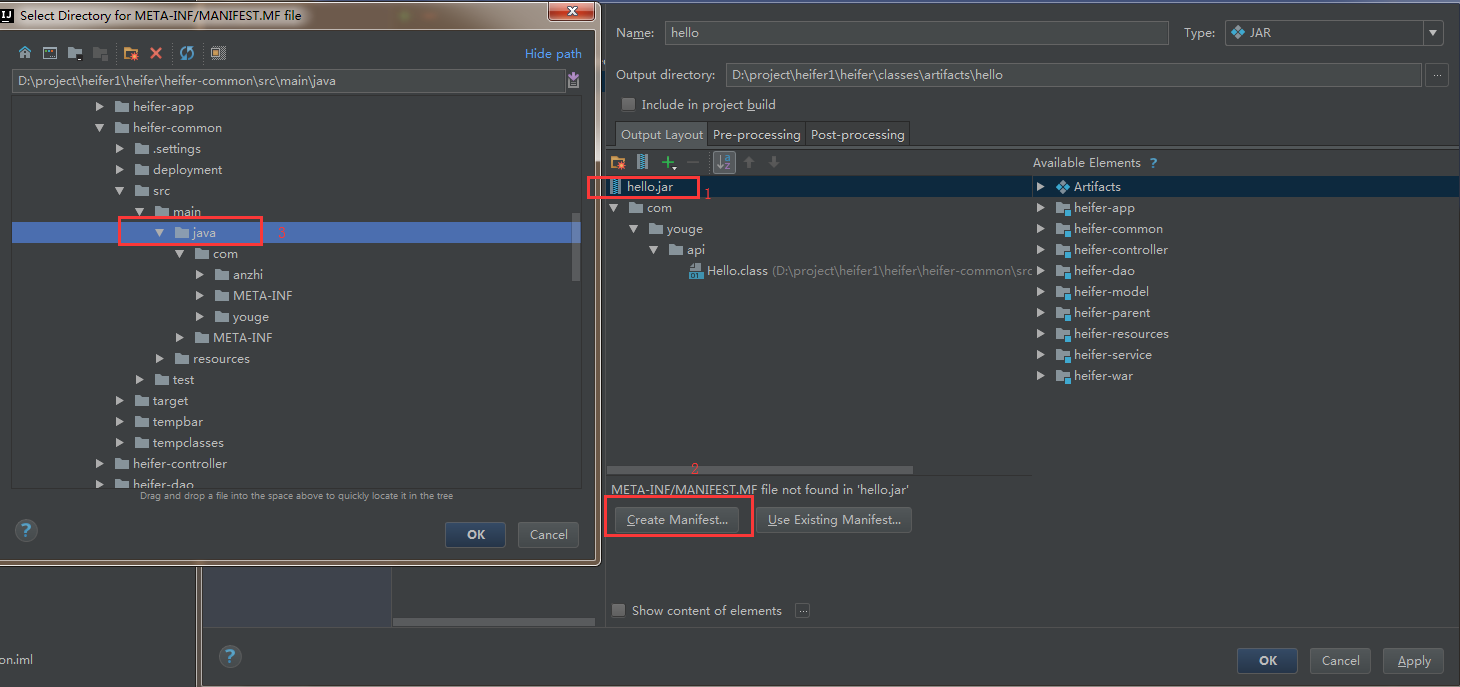Viewport: 1460px width, 687px height.
Task: Click the help icon in Project Structure window
Action: (230, 656)
